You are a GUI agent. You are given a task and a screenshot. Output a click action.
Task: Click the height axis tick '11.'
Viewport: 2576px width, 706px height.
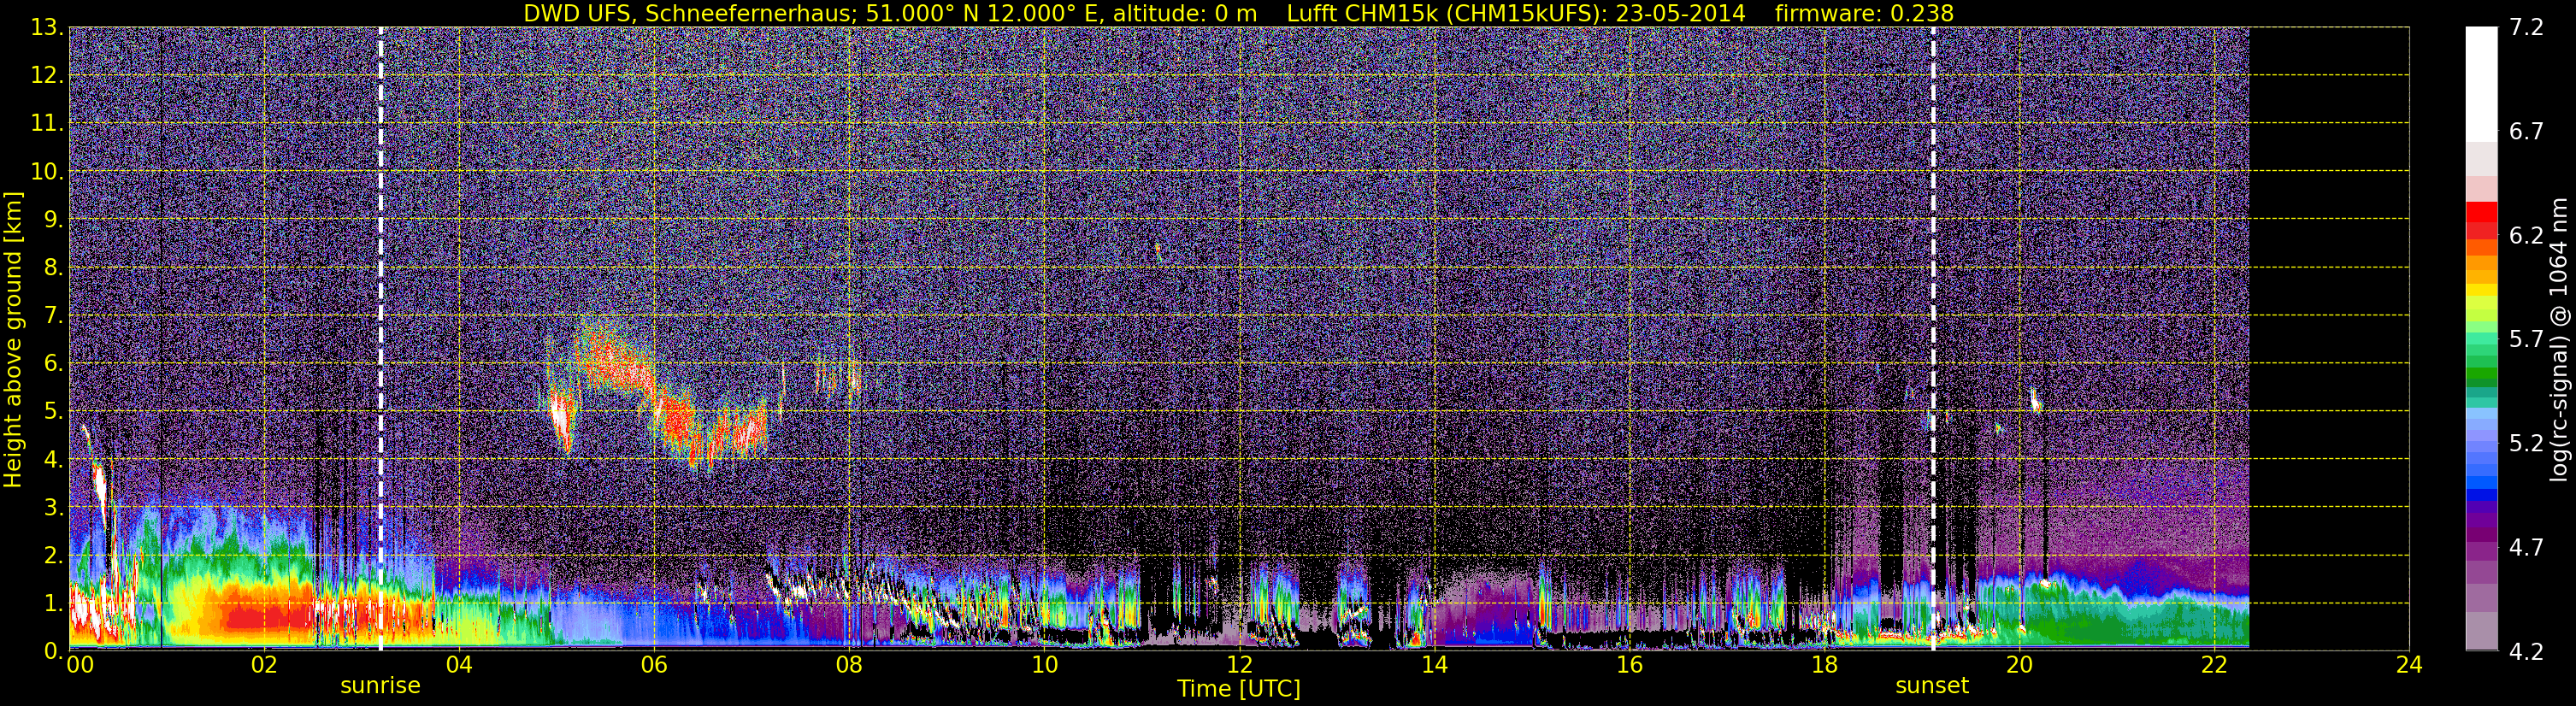(x=47, y=124)
